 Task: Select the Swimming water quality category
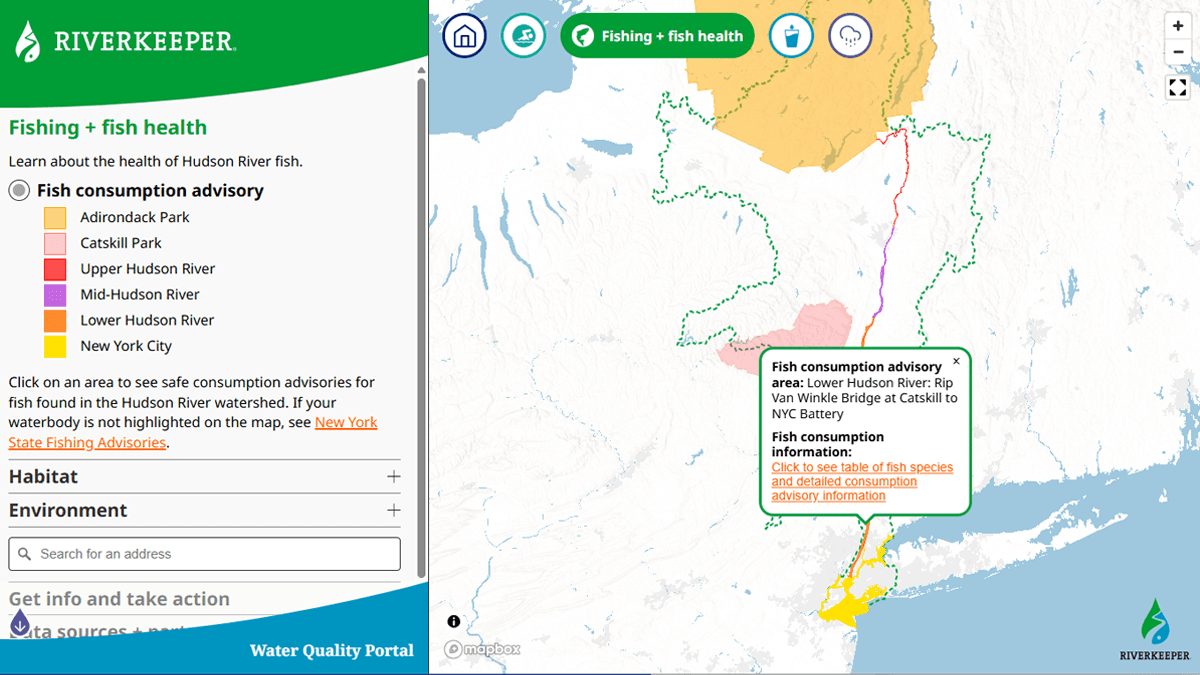pyautogui.click(x=523, y=36)
